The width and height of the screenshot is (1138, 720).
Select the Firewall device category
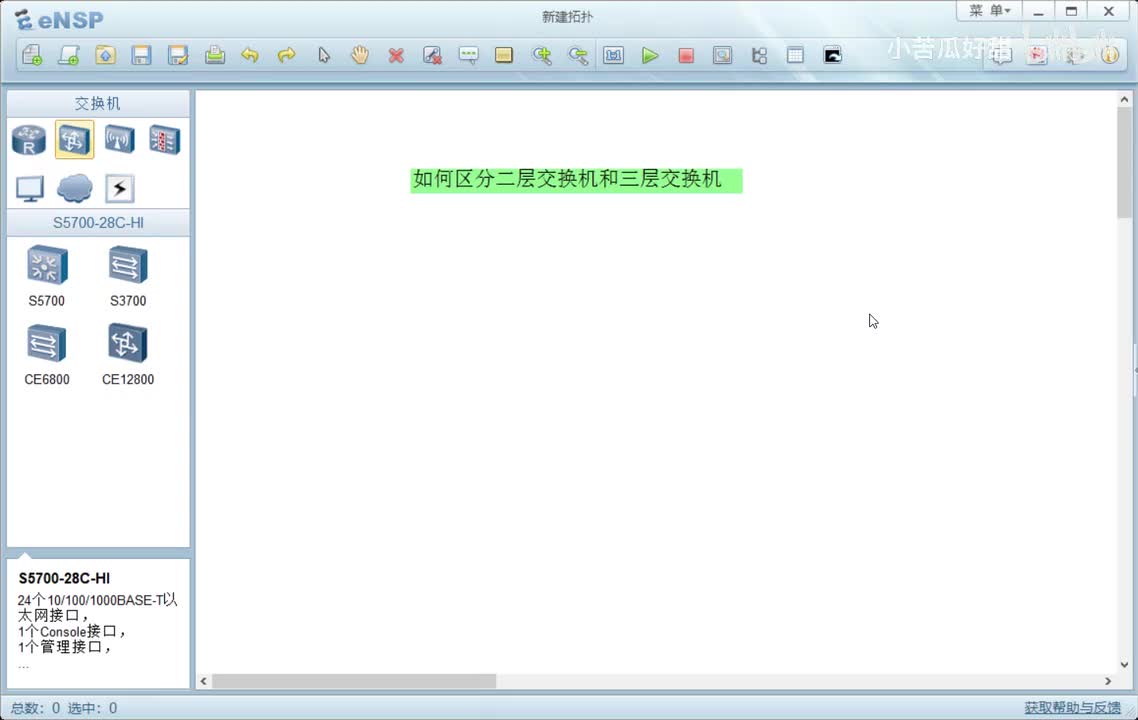click(165, 140)
